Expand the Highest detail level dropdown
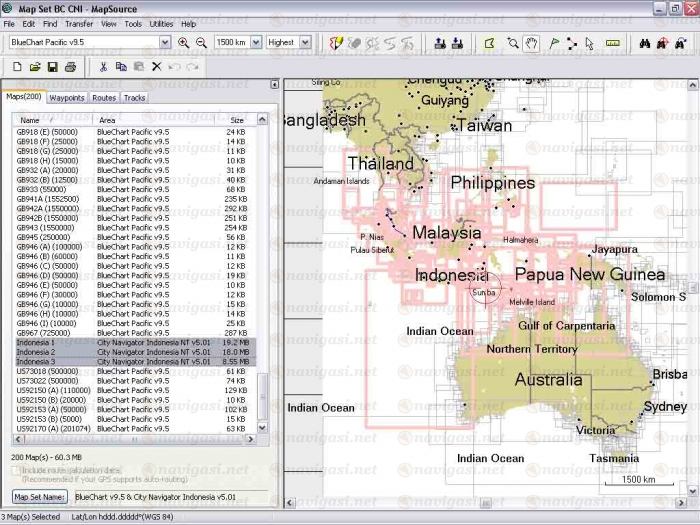 click(304, 43)
